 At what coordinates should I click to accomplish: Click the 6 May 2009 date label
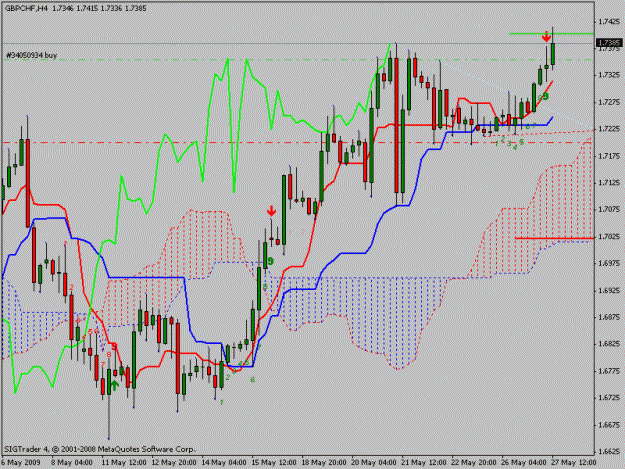click(21, 462)
